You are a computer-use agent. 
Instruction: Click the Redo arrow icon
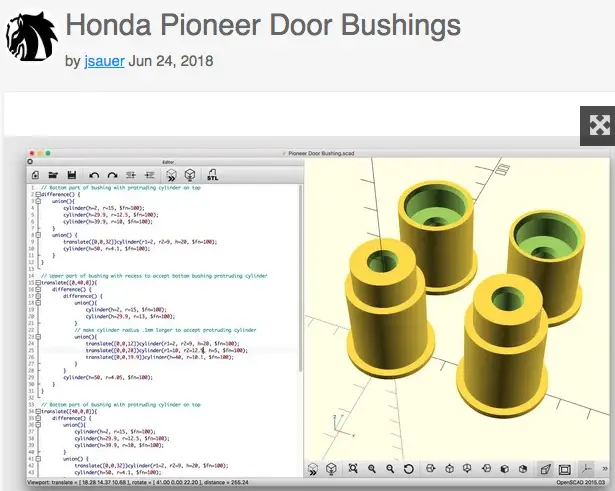(113, 175)
